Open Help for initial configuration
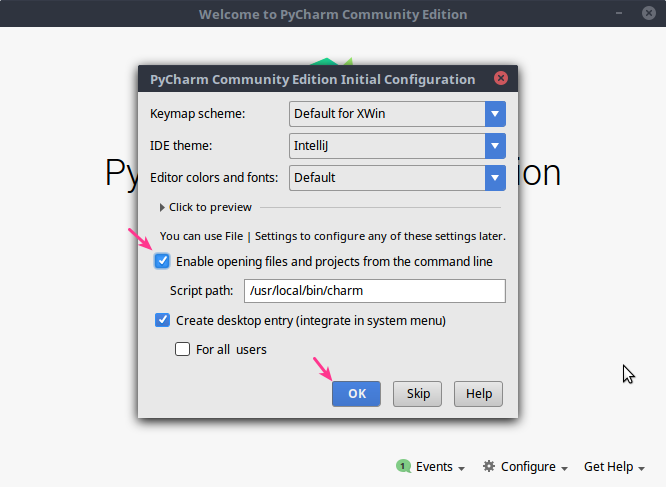The width and height of the screenshot is (666, 487). pyautogui.click(x=478, y=394)
